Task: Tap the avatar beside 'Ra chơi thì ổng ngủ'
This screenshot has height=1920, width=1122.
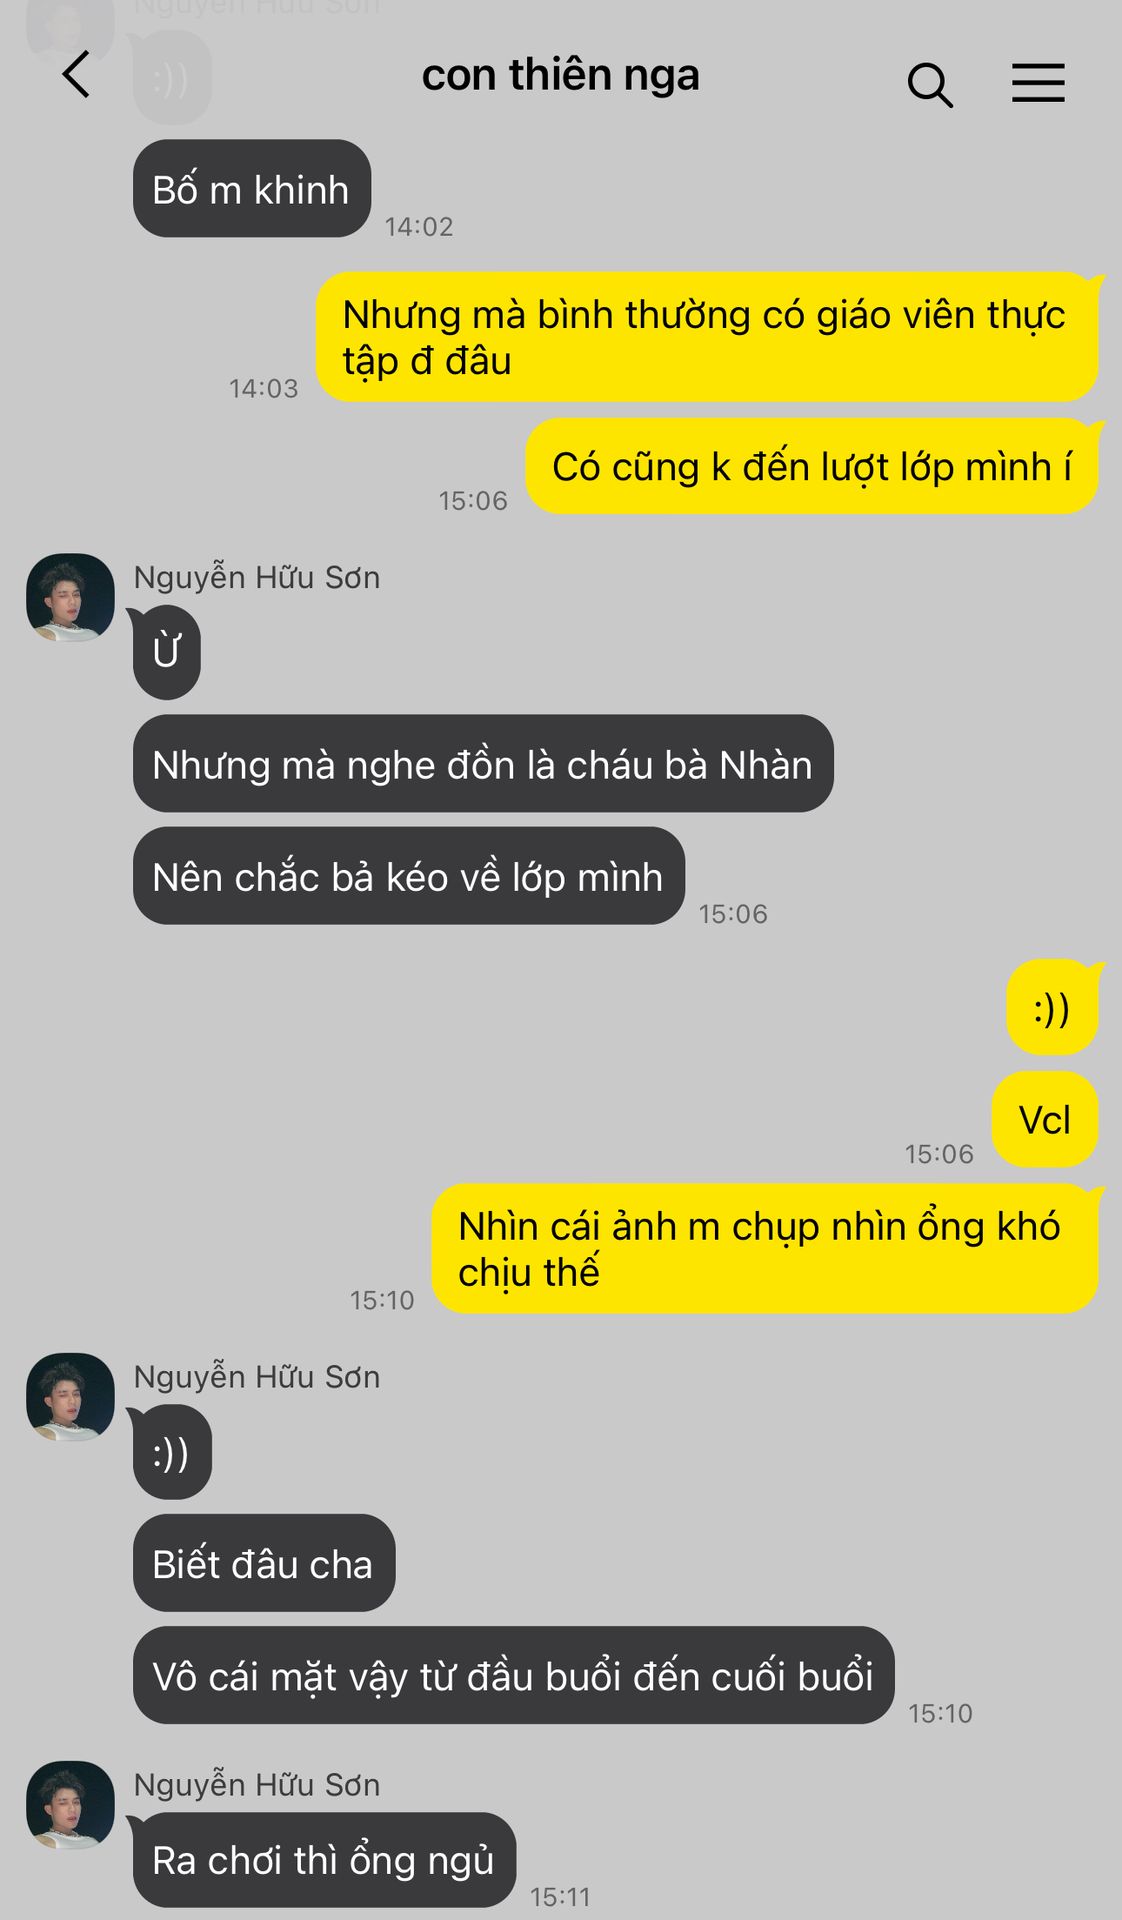Action: tap(70, 1805)
